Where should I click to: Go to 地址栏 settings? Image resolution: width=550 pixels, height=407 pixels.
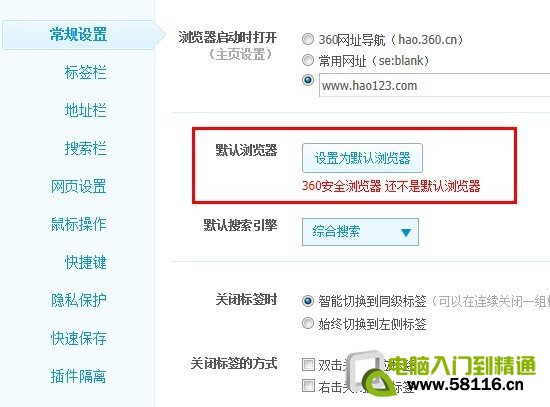click(x=85, y=110)
